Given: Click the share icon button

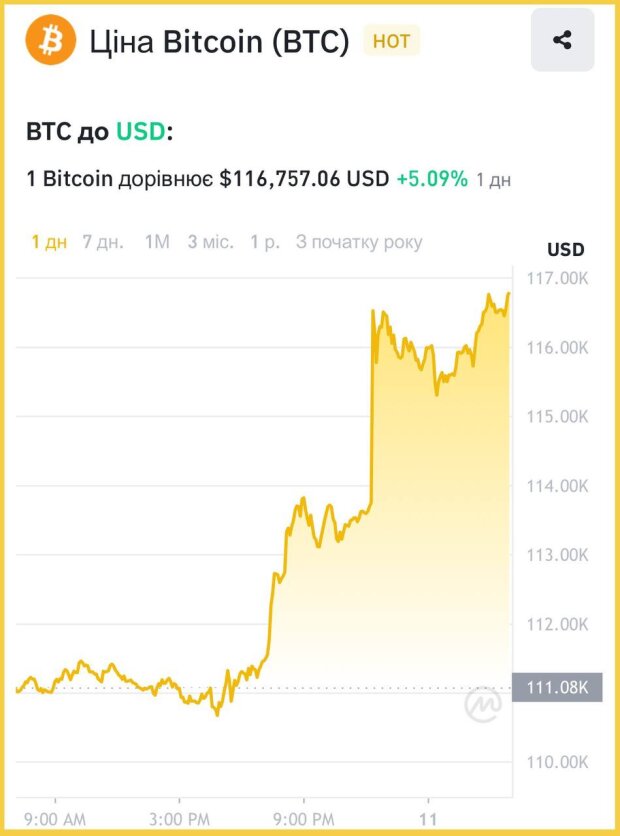Looking at the screenshot, I should [x=562, y=40].
